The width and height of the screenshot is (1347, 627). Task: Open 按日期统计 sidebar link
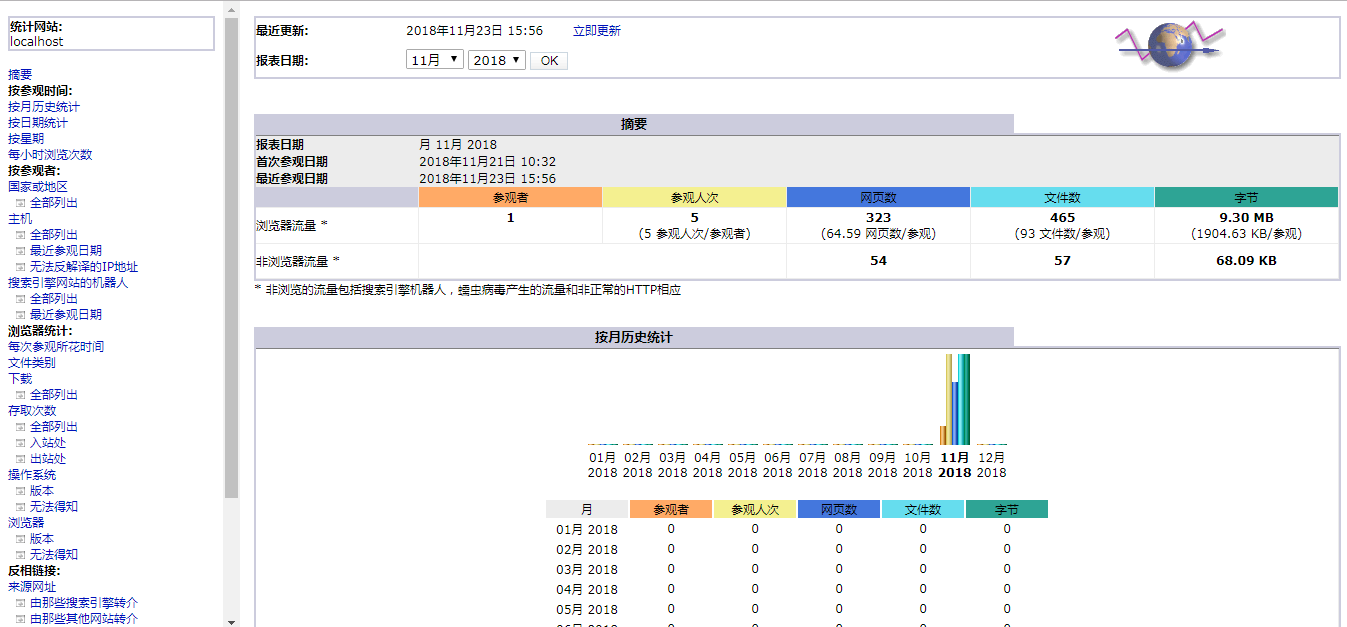pos(38,123)
